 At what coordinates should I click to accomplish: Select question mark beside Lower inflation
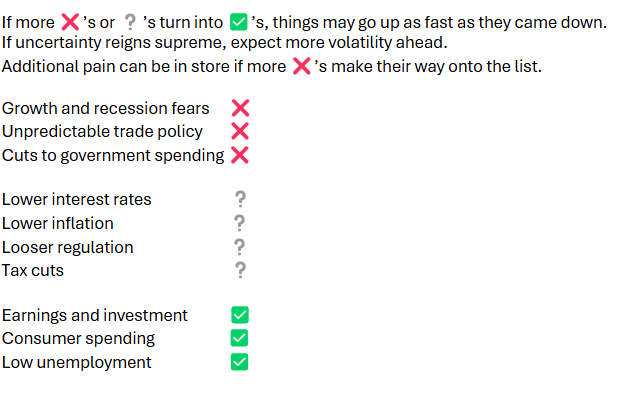[x=240, y=223]
